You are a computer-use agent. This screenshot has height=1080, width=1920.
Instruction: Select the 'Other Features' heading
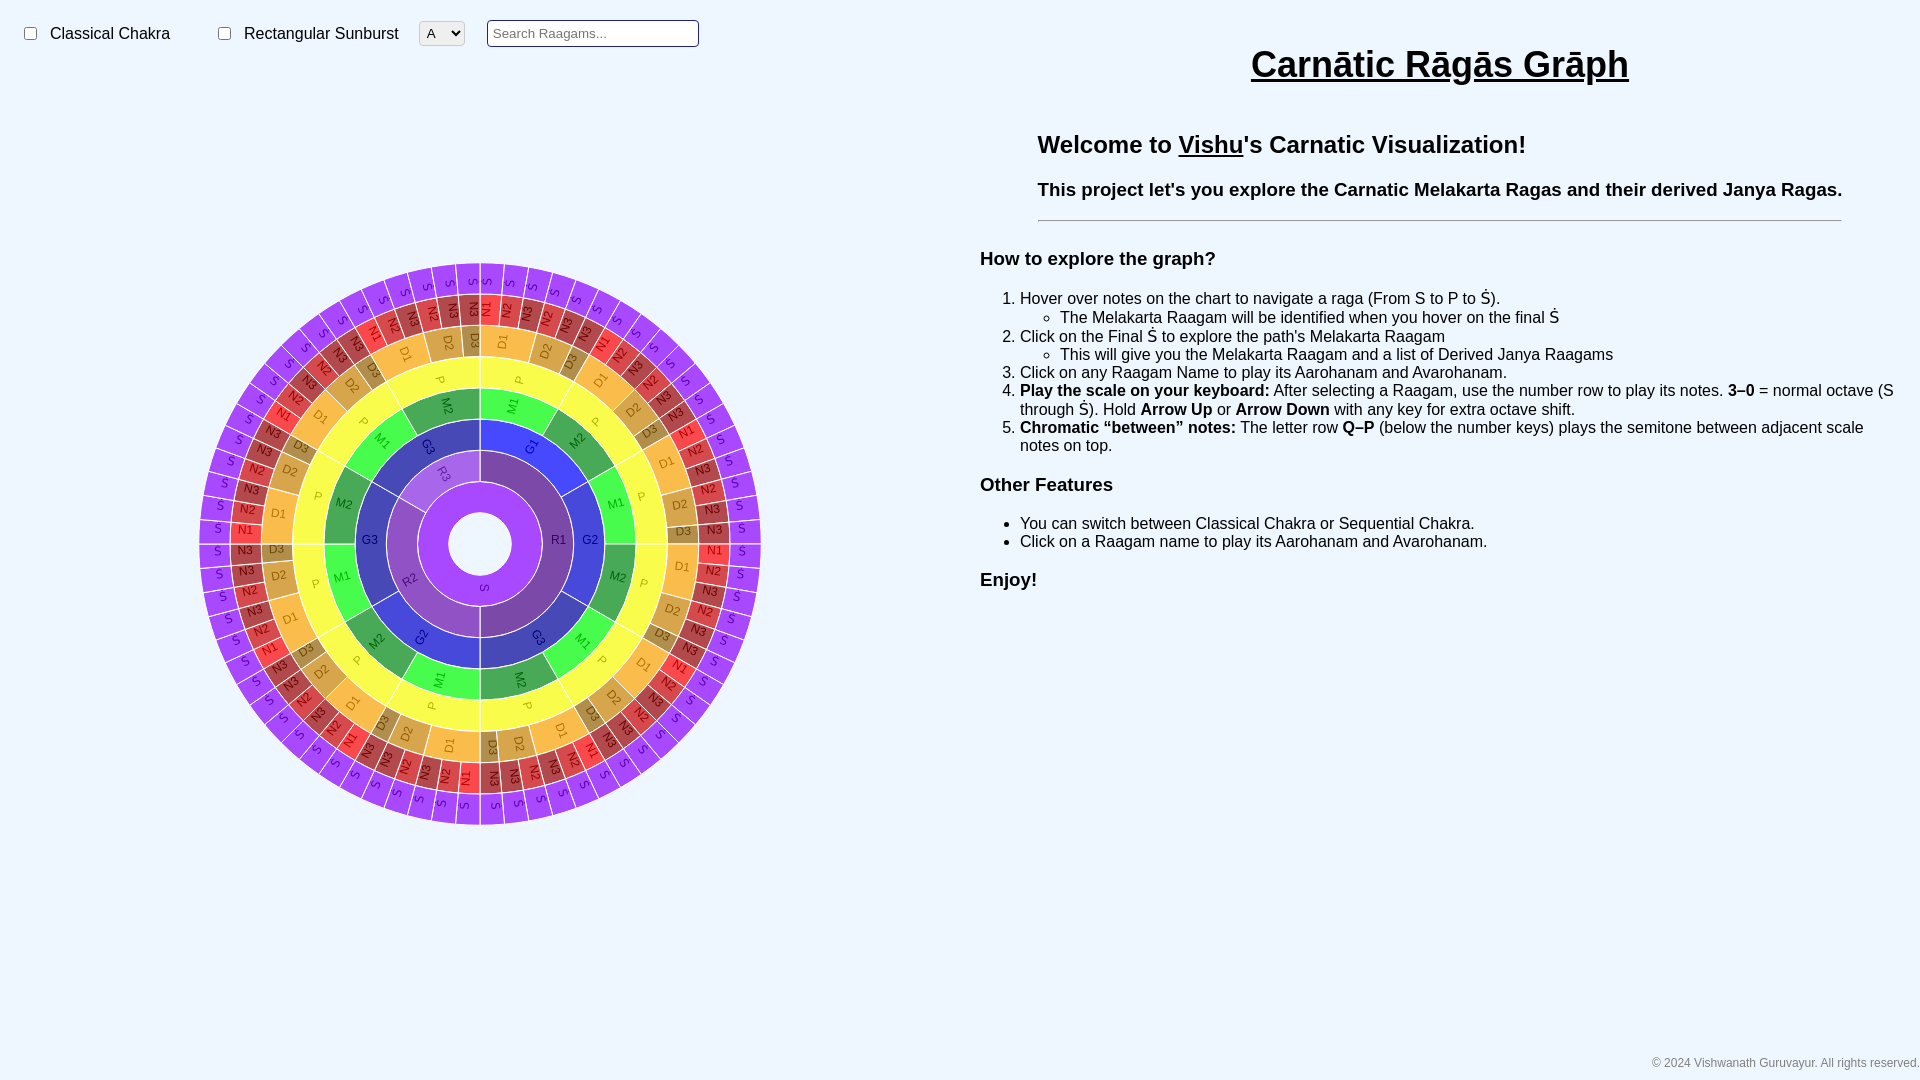coord(1046,485)
